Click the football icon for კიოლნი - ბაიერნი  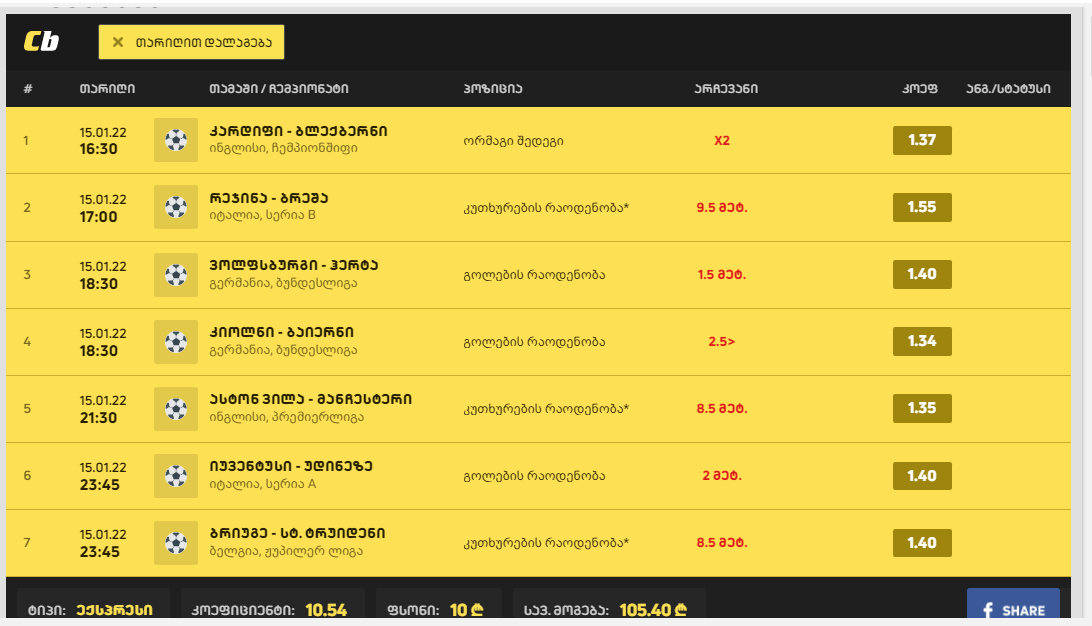[x=176, y=341]
